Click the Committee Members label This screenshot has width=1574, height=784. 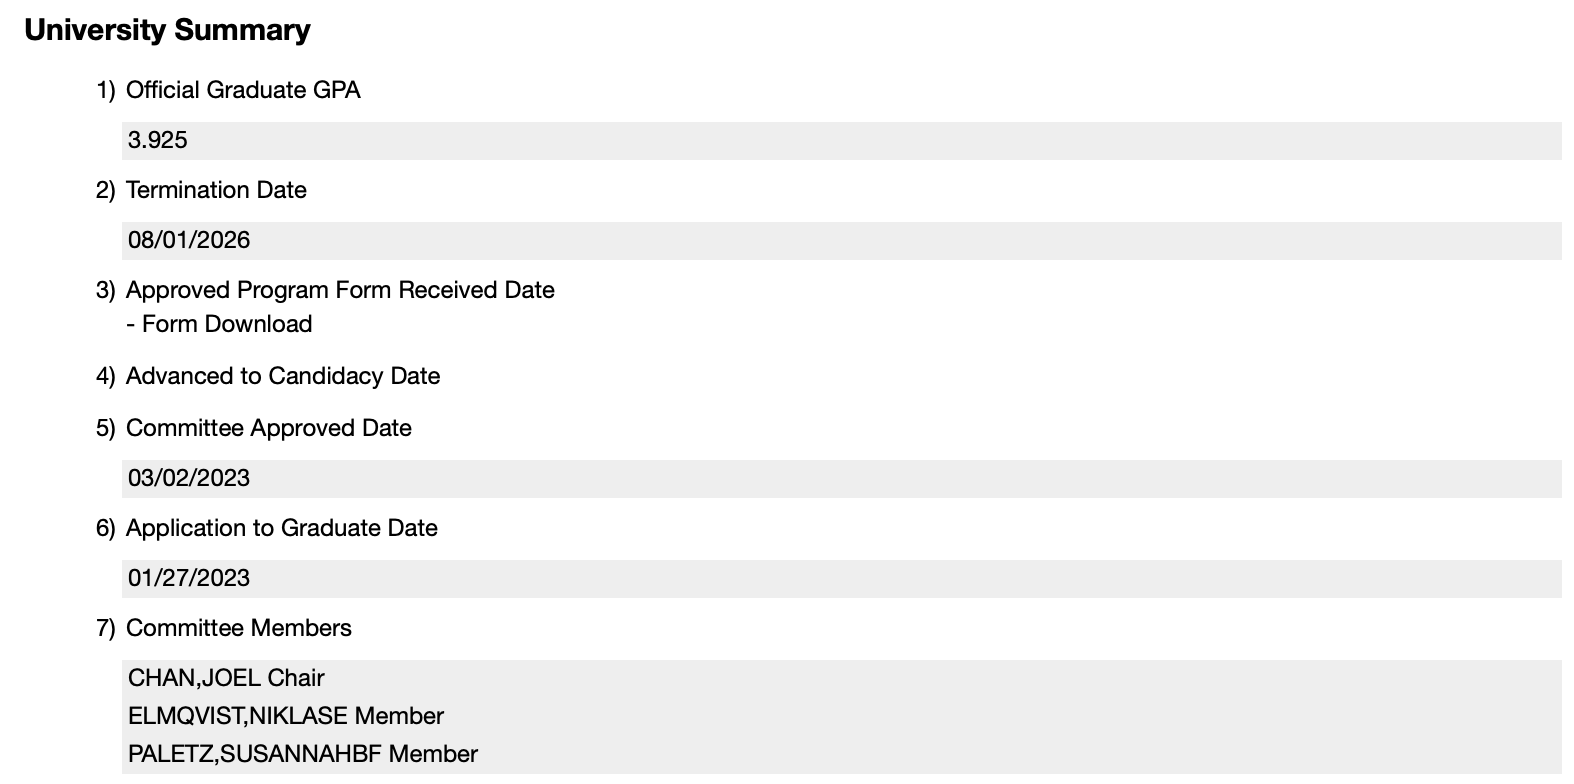click(239, 628)
